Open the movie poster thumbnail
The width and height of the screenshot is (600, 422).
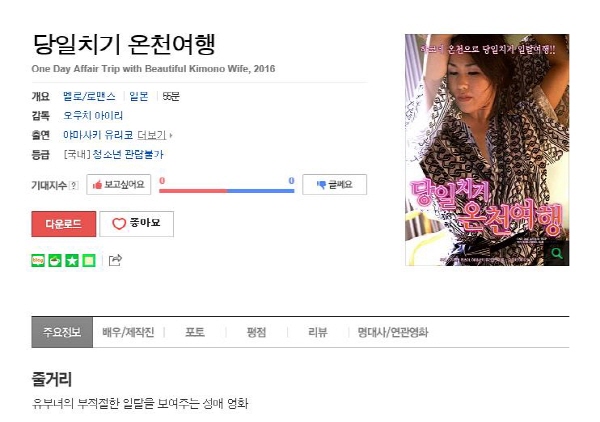[x=487, y=150]
